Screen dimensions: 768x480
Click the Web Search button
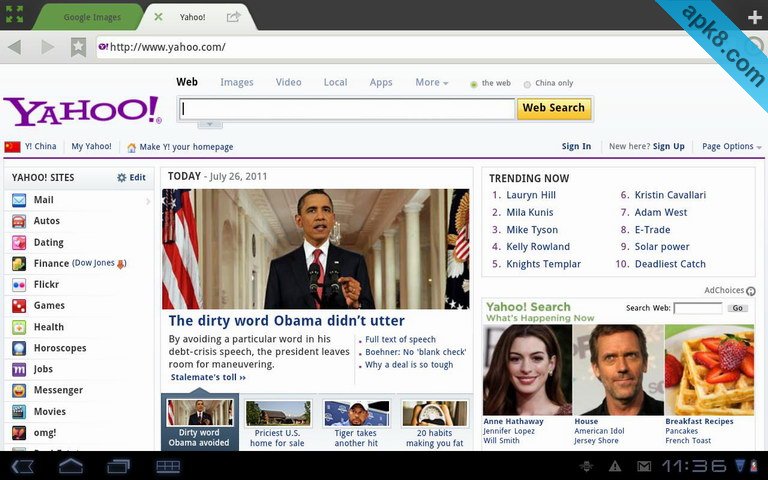tap(553, 108)
